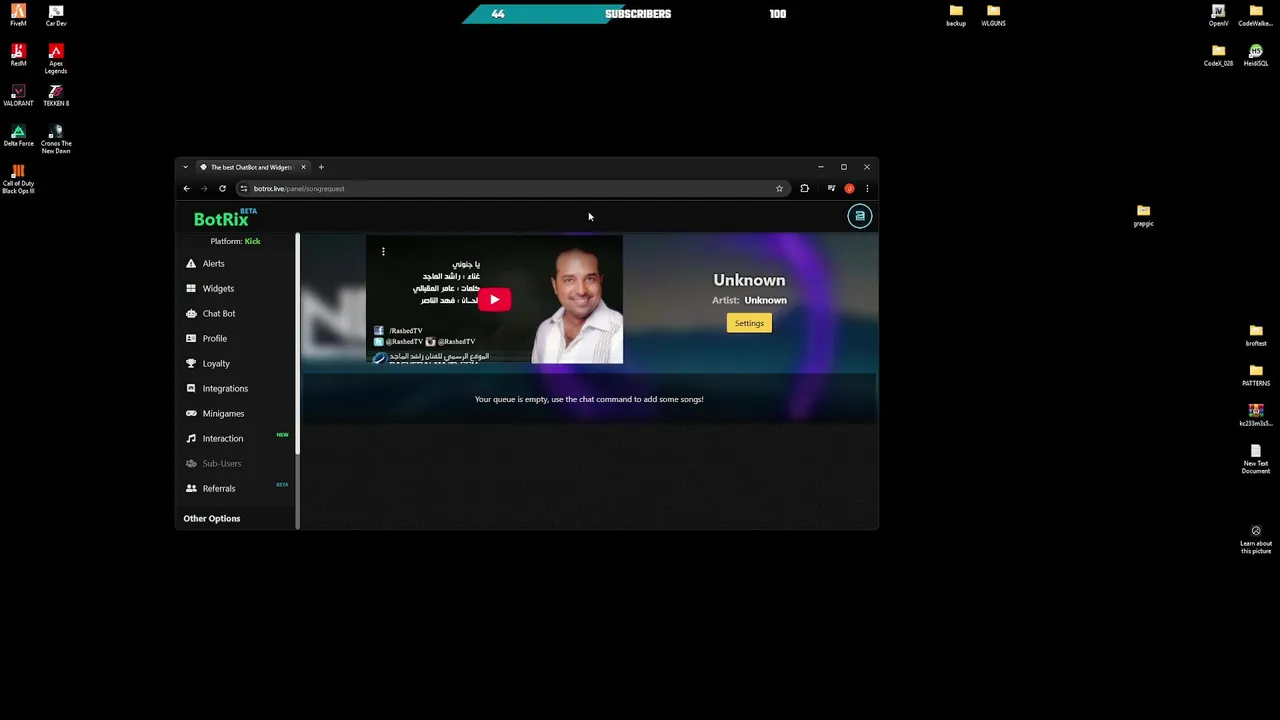Select the kc233m3s5 archive file
1280x720 pixels.
click(1256, 416)
